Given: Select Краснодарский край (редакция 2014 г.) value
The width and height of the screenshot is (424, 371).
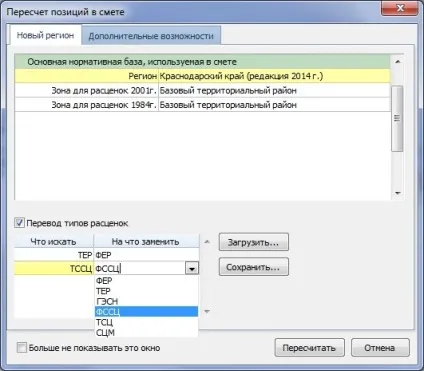Looking at the screenshot, I should pyautogui.click(x=274, y=76).
